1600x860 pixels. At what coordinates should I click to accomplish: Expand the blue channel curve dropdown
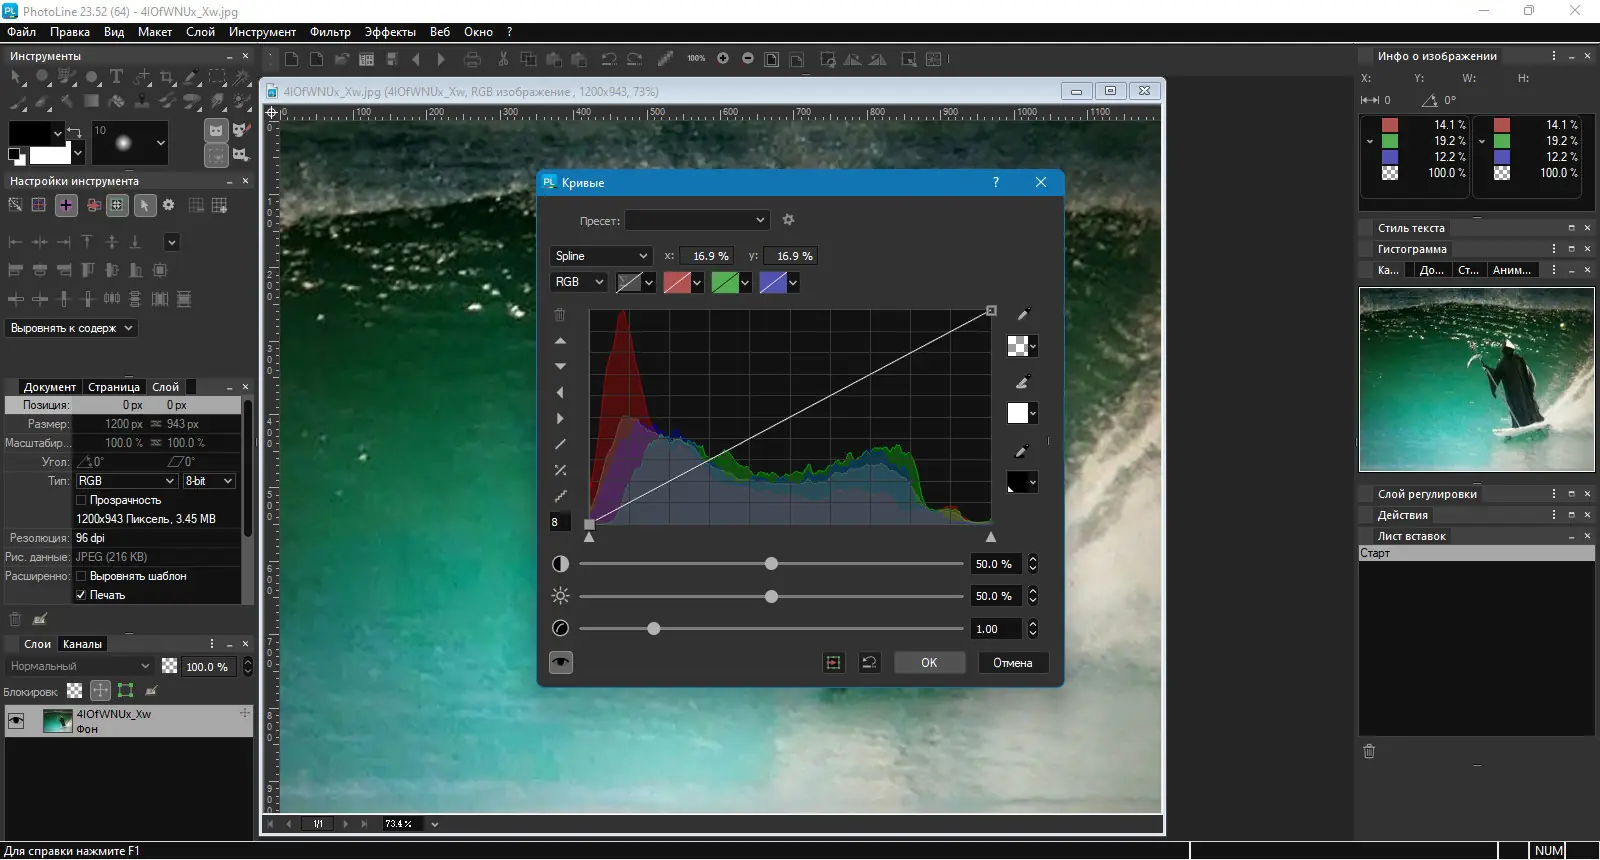793,283
